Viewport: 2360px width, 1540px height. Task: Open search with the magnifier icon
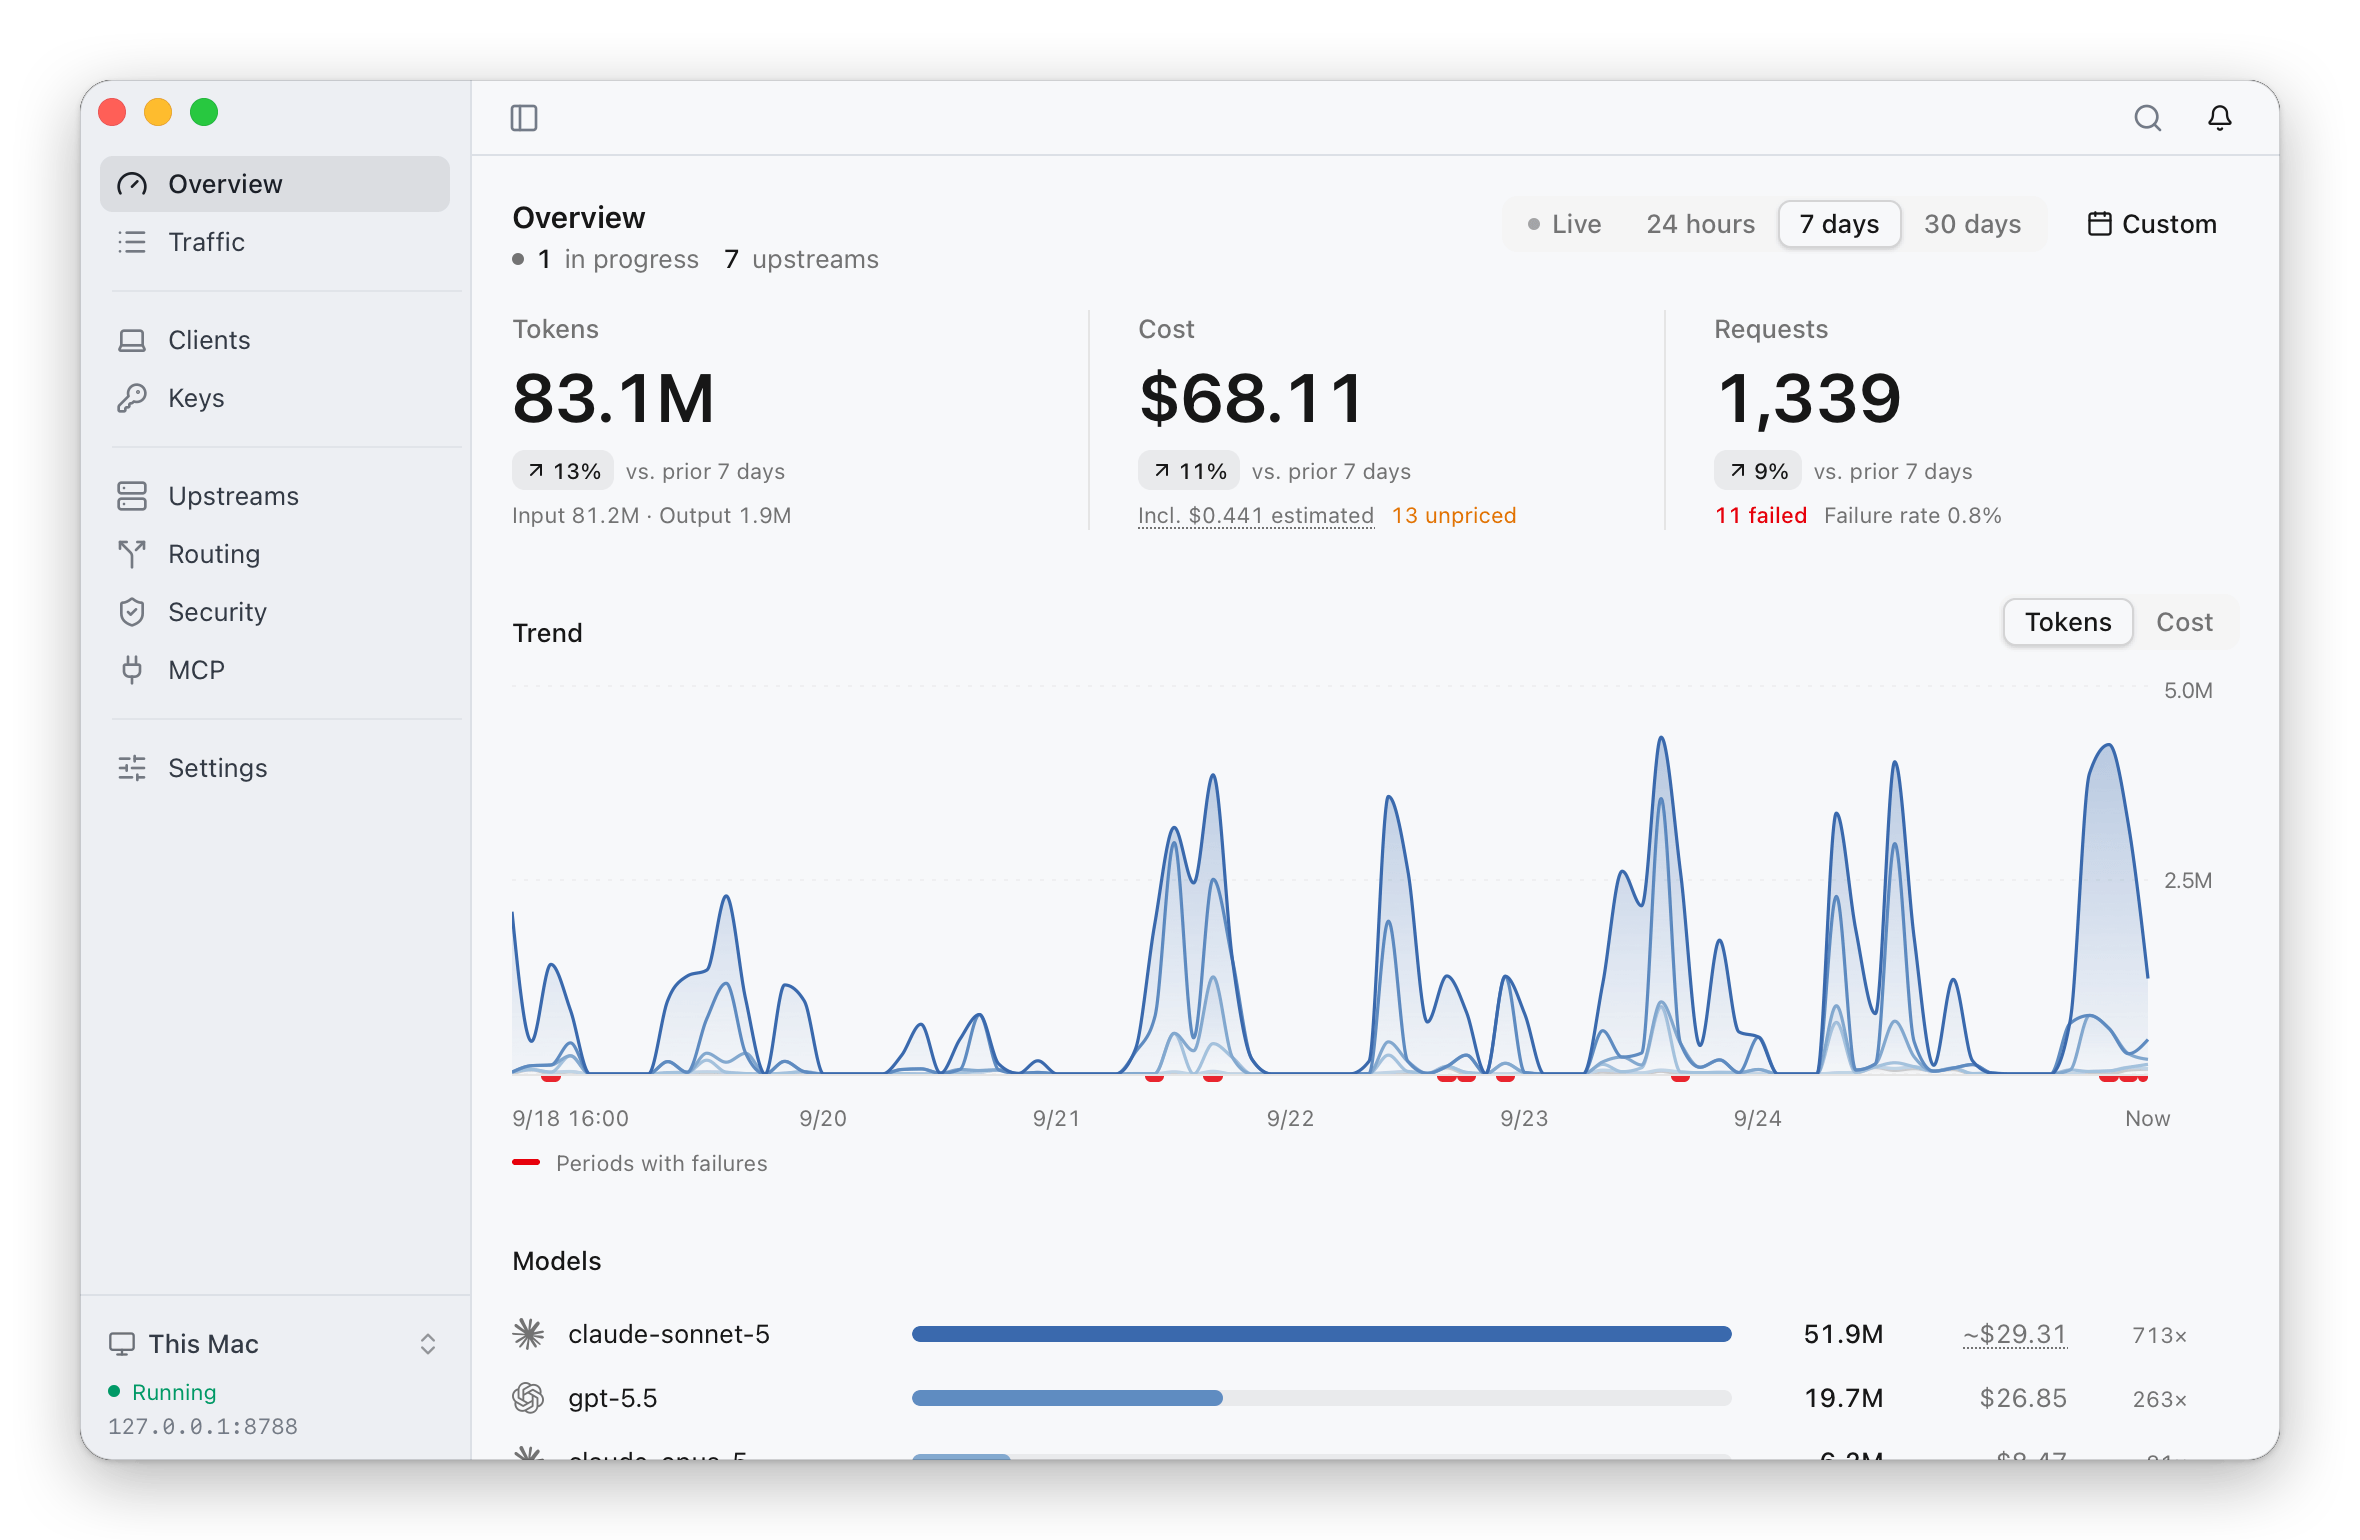[2147, 118]
